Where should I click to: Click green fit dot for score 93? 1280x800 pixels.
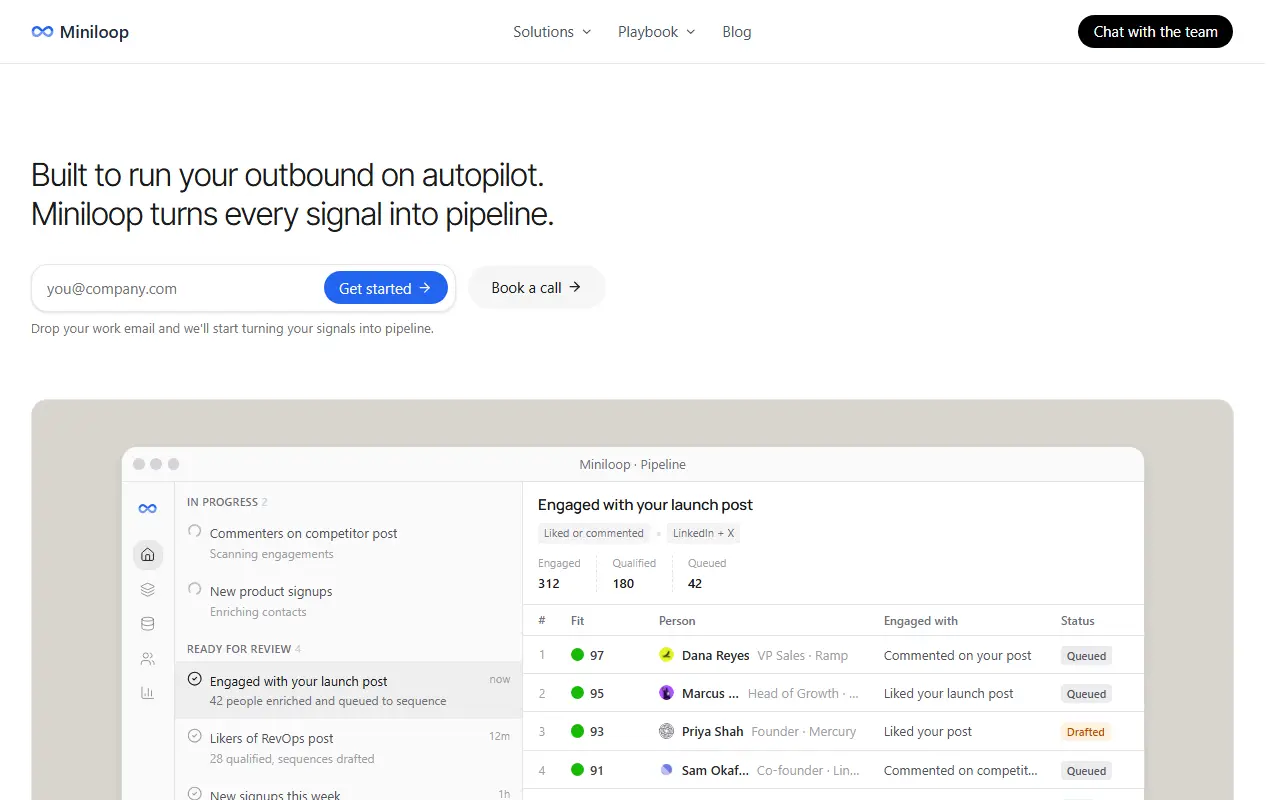pyautogui.click(x=577, y=731)
